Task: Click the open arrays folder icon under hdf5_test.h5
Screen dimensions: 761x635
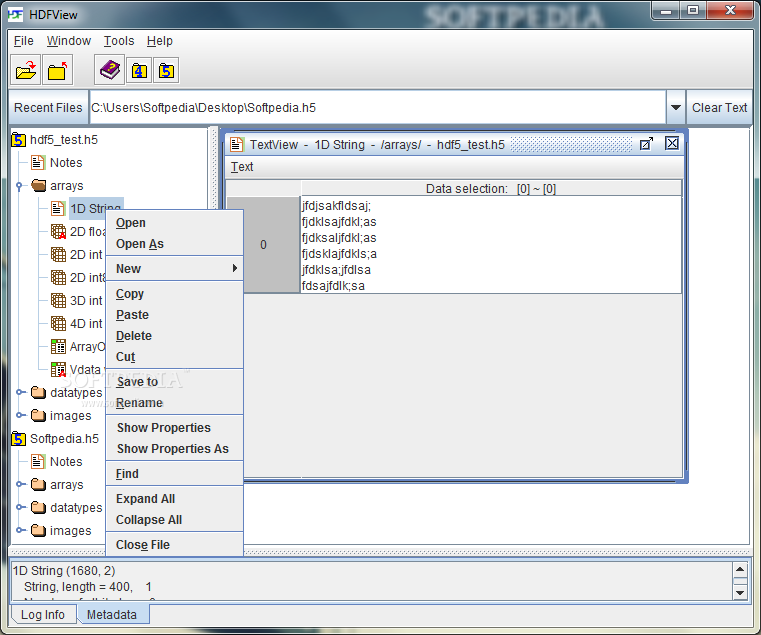Action: (38, 185)
